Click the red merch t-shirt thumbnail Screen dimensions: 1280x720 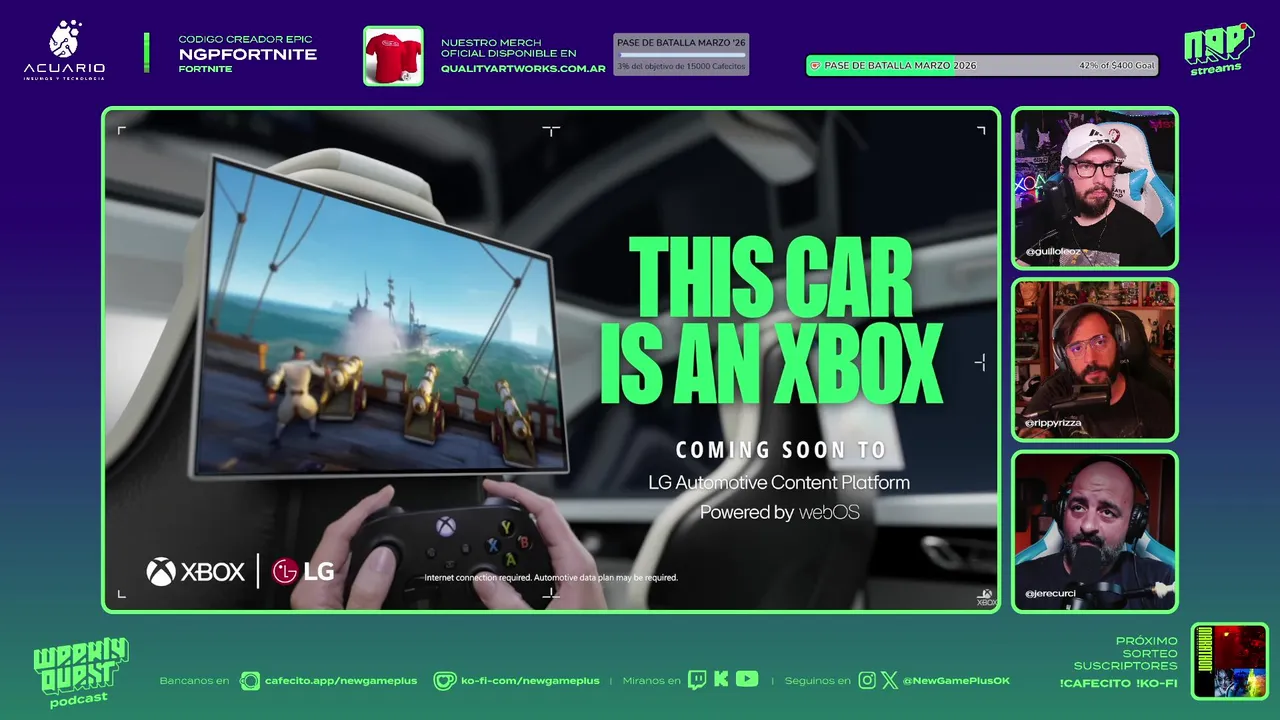393,56
